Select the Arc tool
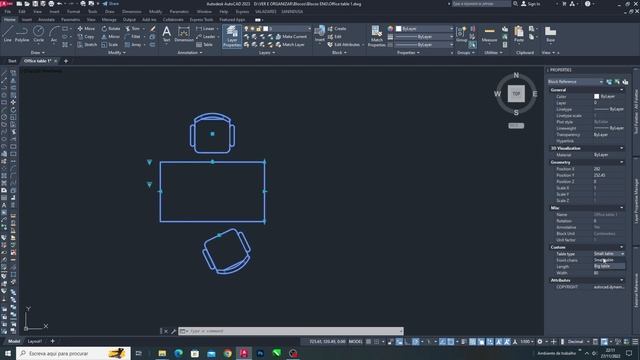640x360 pixels. click(x=54, y=34)
